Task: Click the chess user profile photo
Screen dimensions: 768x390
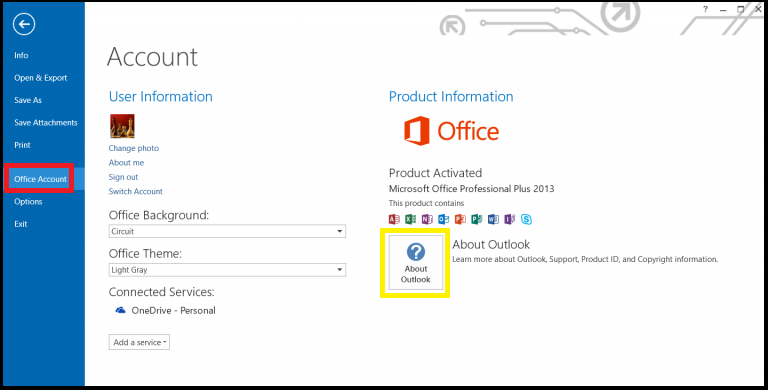Action: point(122,126)
